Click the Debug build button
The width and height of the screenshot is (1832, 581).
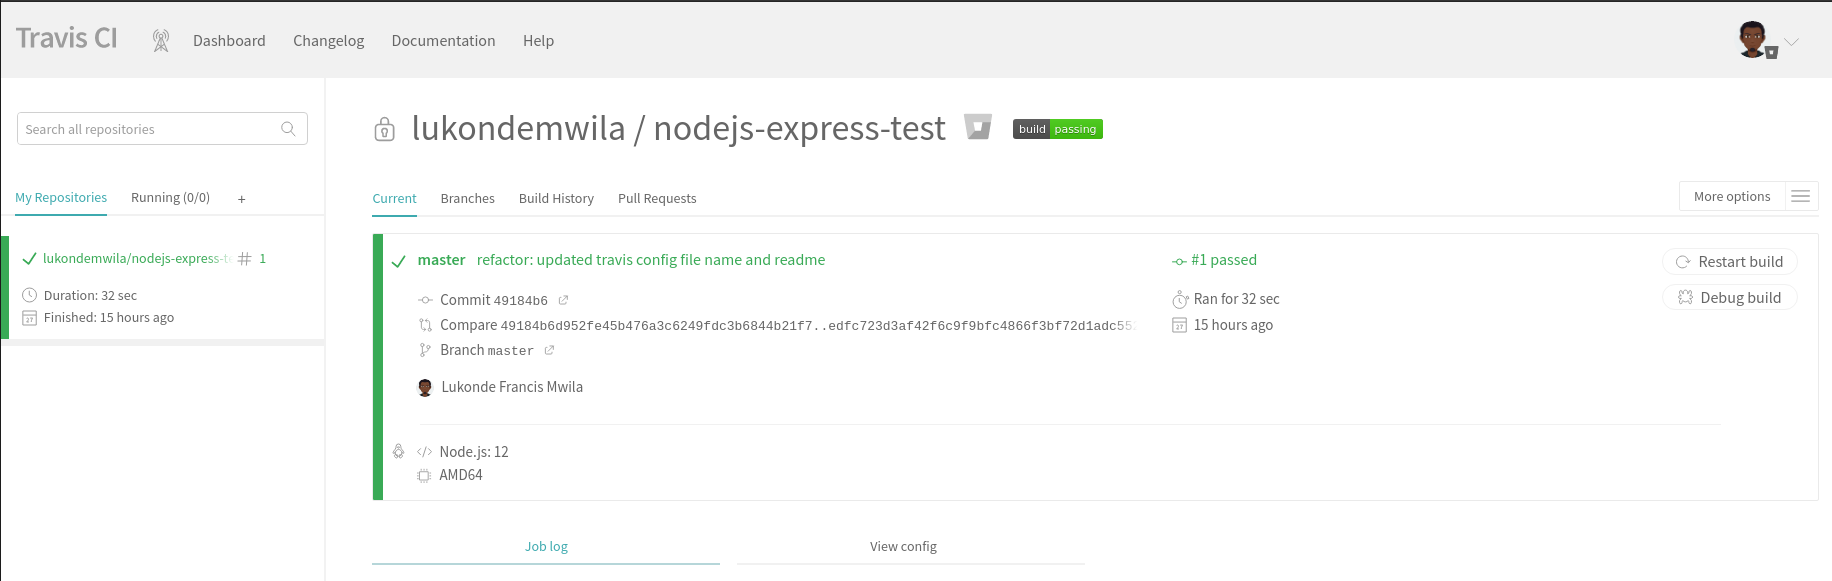tap(1729, 298)
